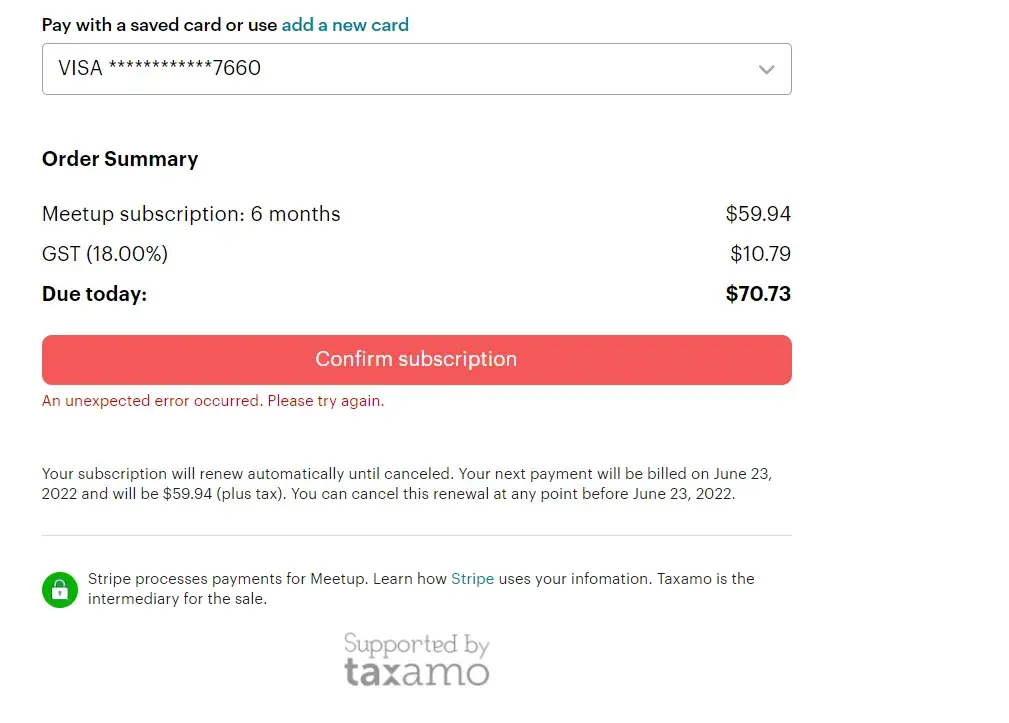Click the 'add a new card' link
1009x723 pixels.
pos(345,25)
